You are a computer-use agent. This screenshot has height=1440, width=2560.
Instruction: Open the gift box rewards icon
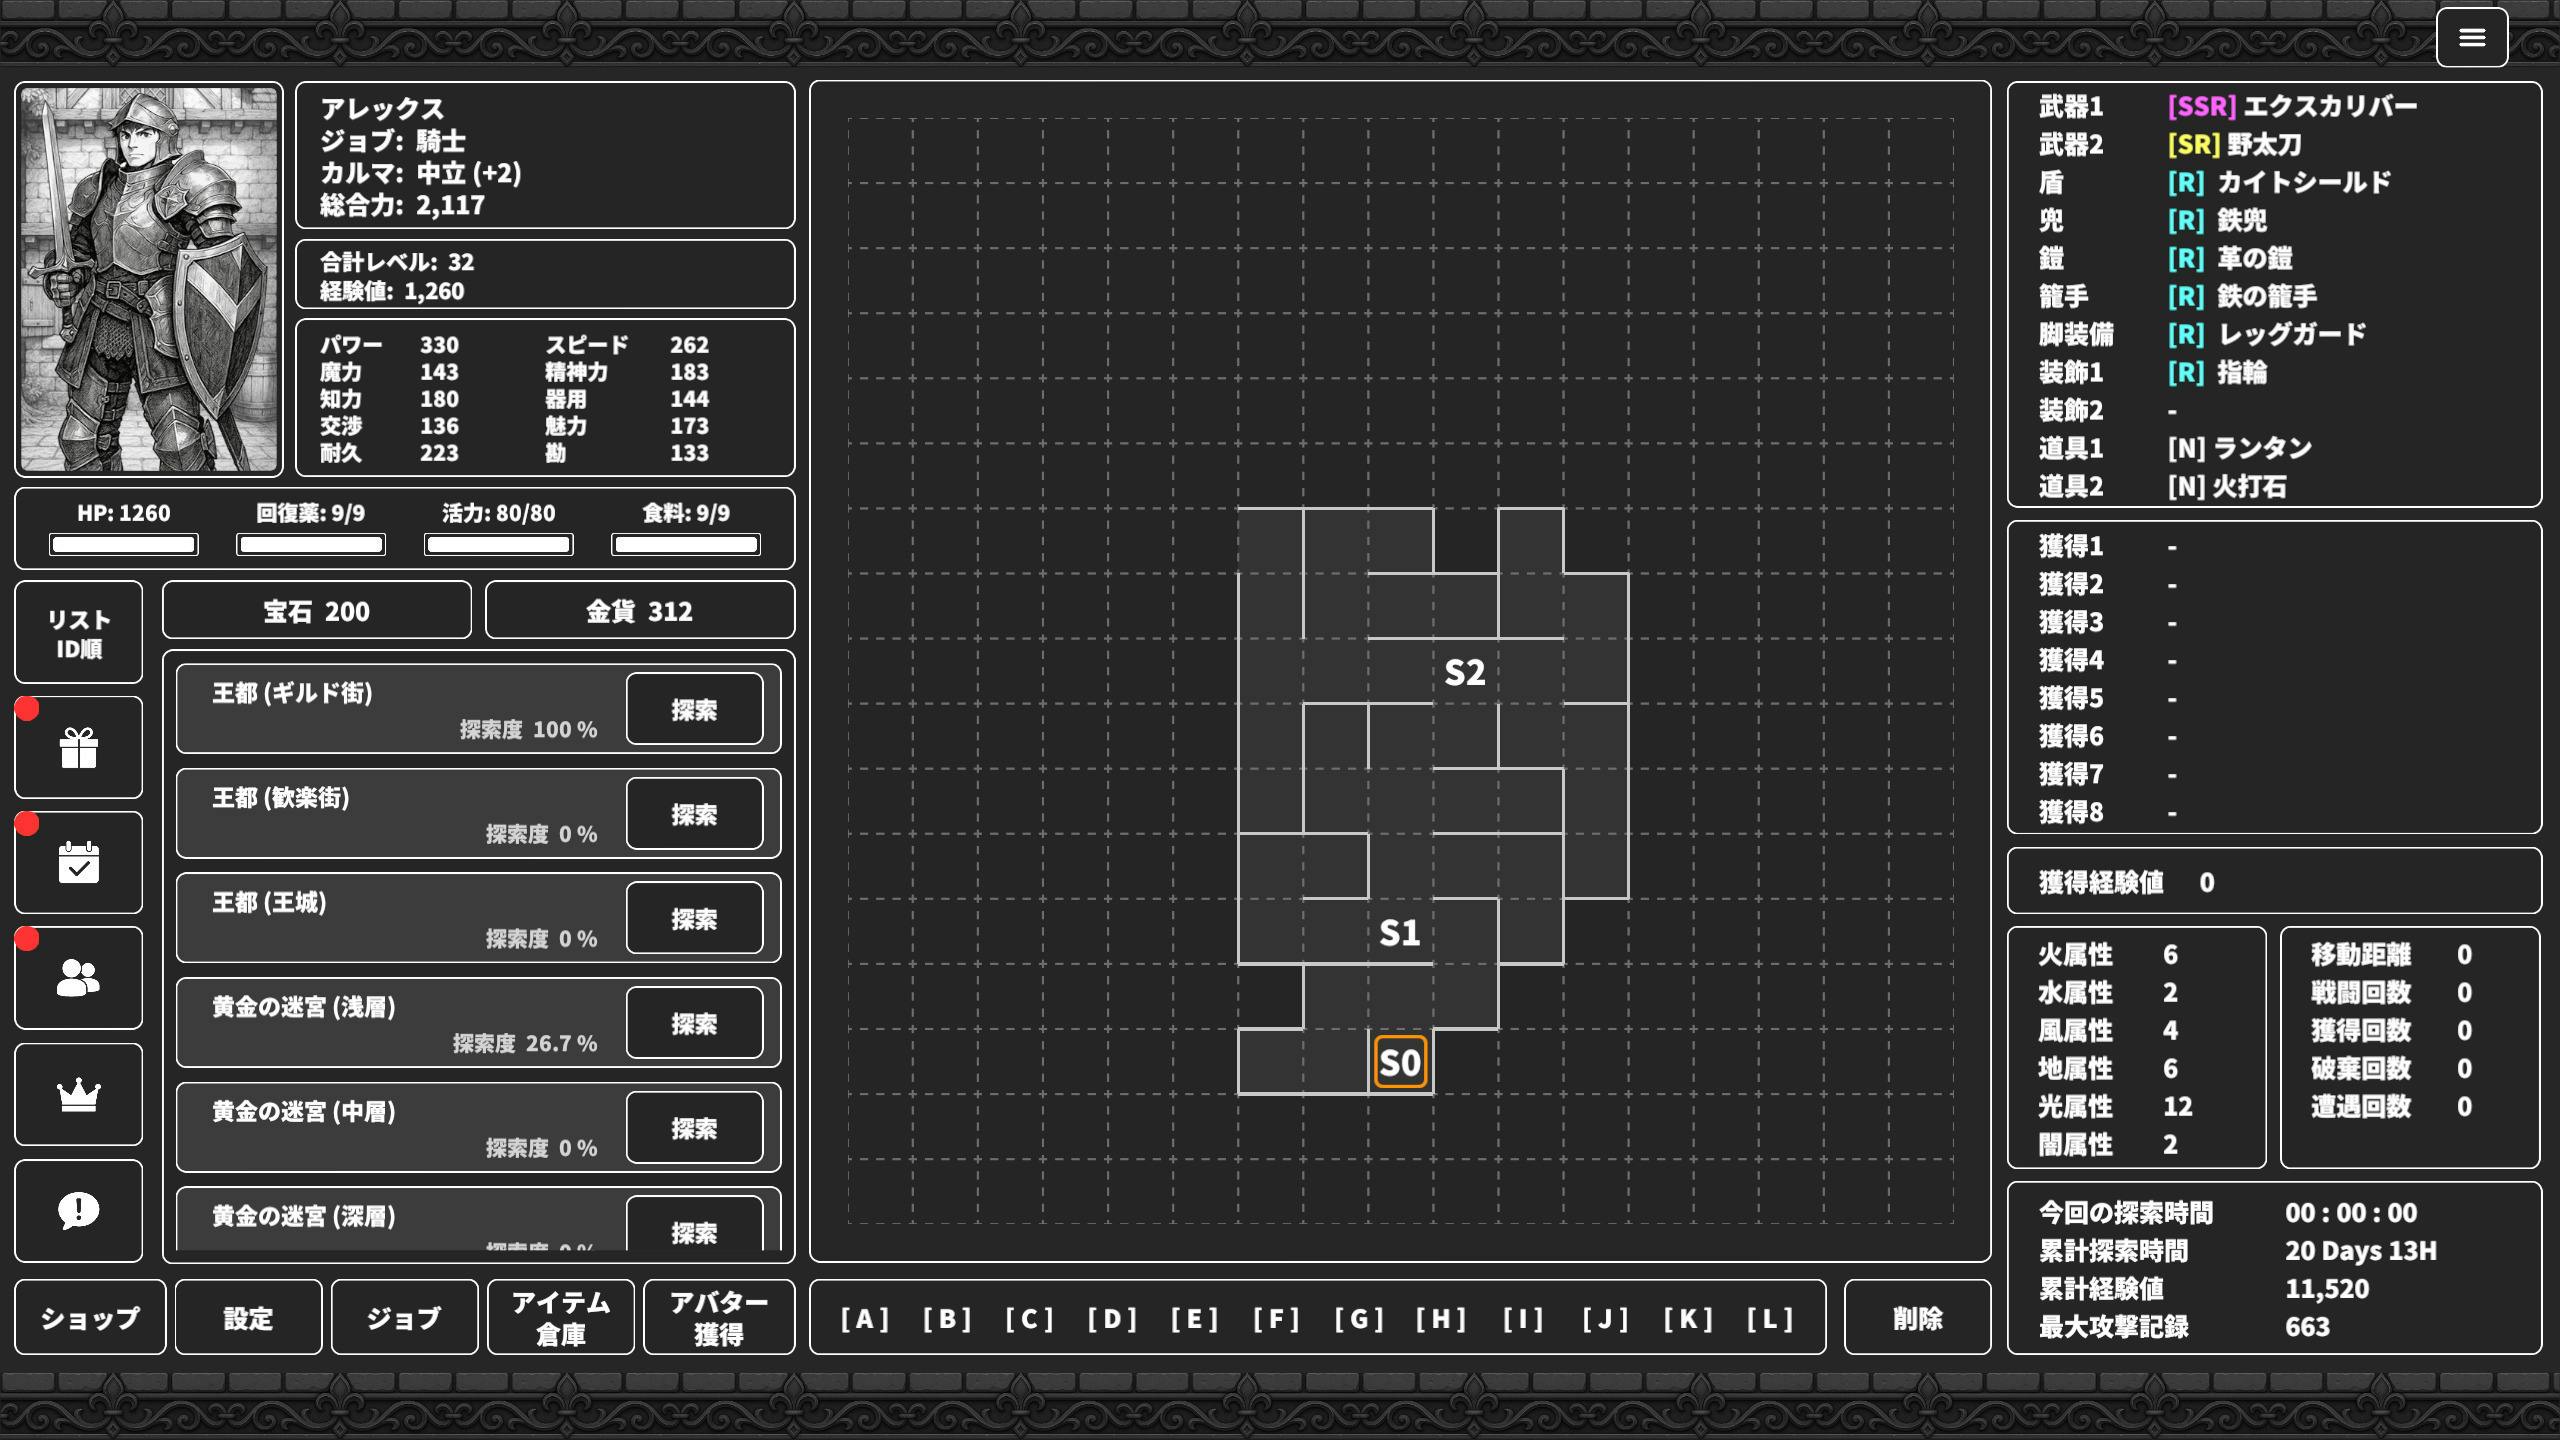pos(78,748)
